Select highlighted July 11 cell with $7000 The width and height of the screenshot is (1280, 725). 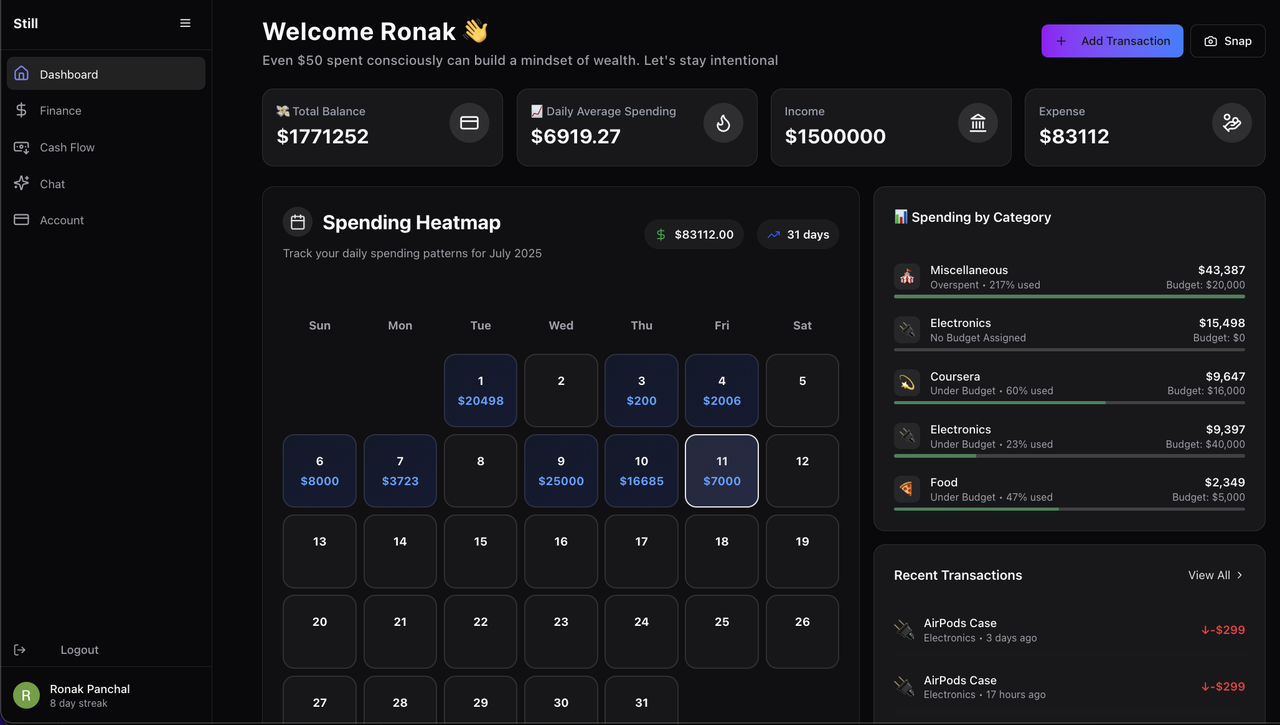tap(722, 470)
